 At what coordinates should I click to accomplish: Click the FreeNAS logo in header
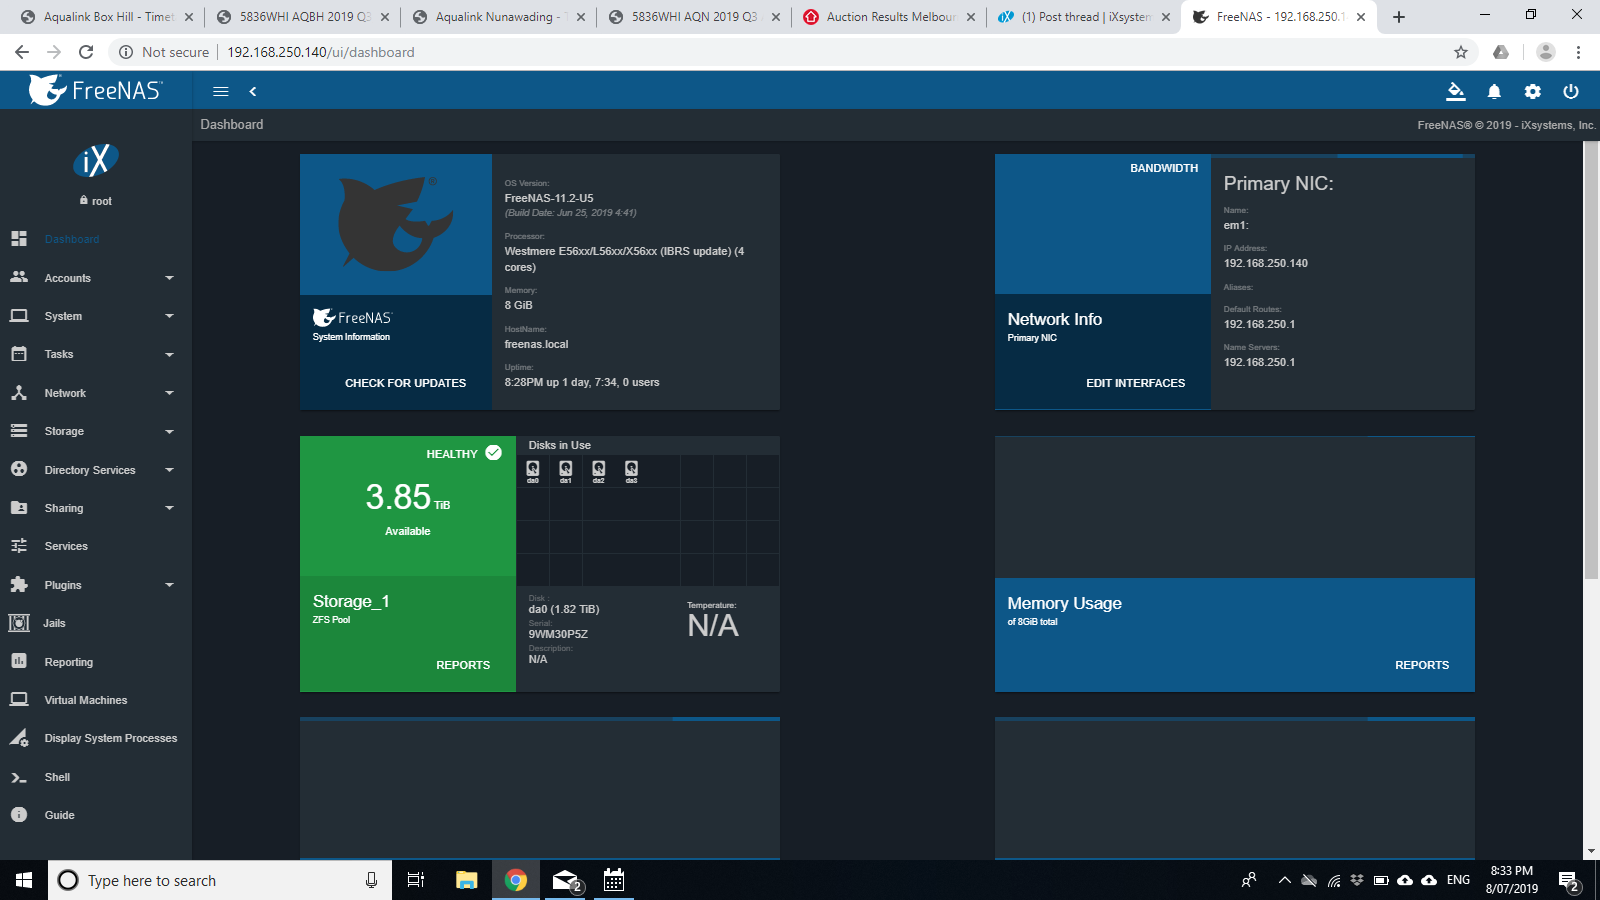96,90
